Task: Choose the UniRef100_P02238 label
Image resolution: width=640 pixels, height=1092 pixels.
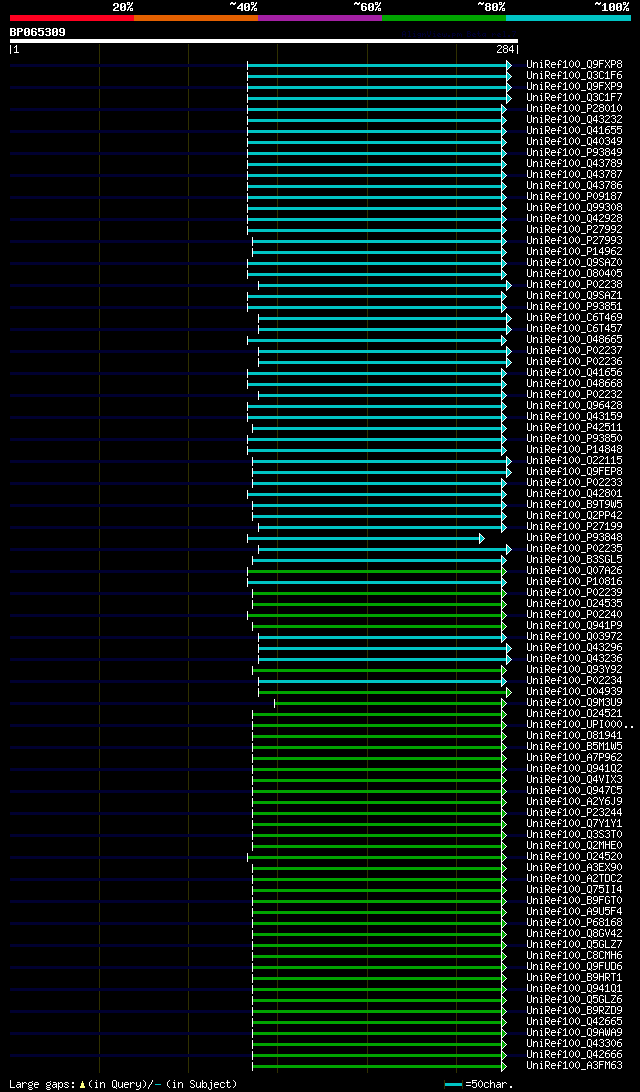Action: tap(575, 285)
